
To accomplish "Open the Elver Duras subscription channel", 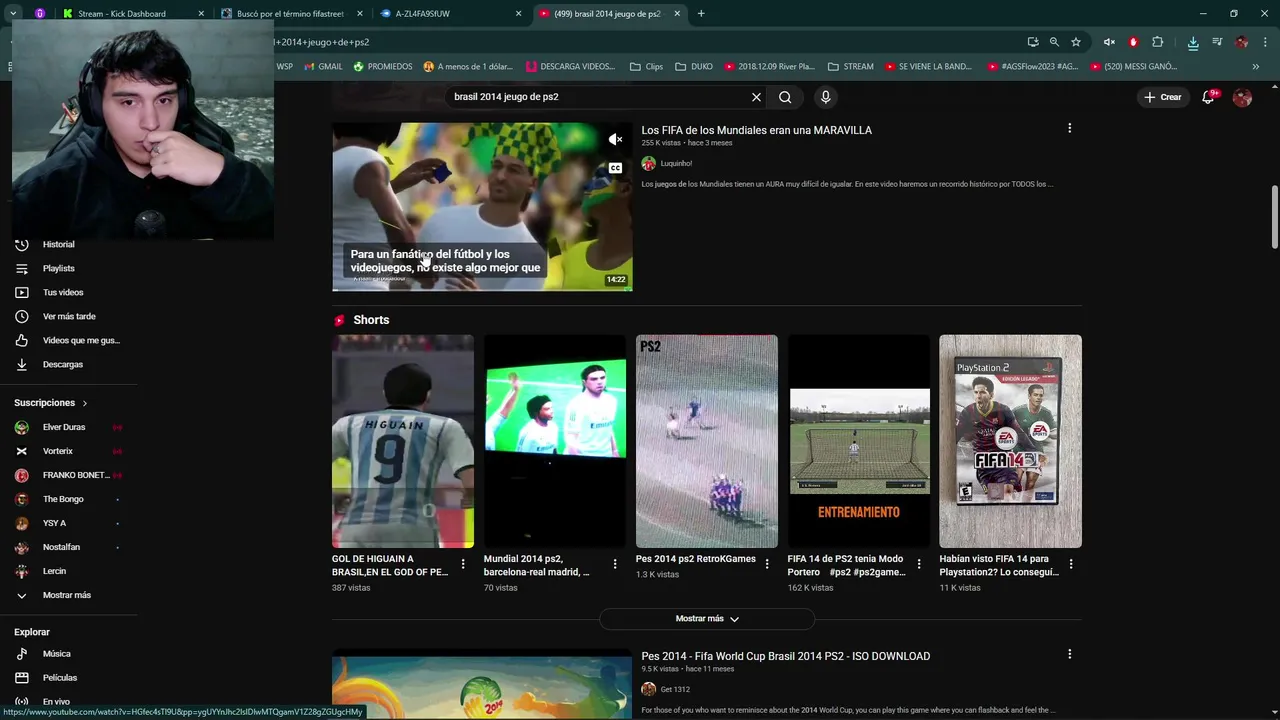I will pos(66,427).
